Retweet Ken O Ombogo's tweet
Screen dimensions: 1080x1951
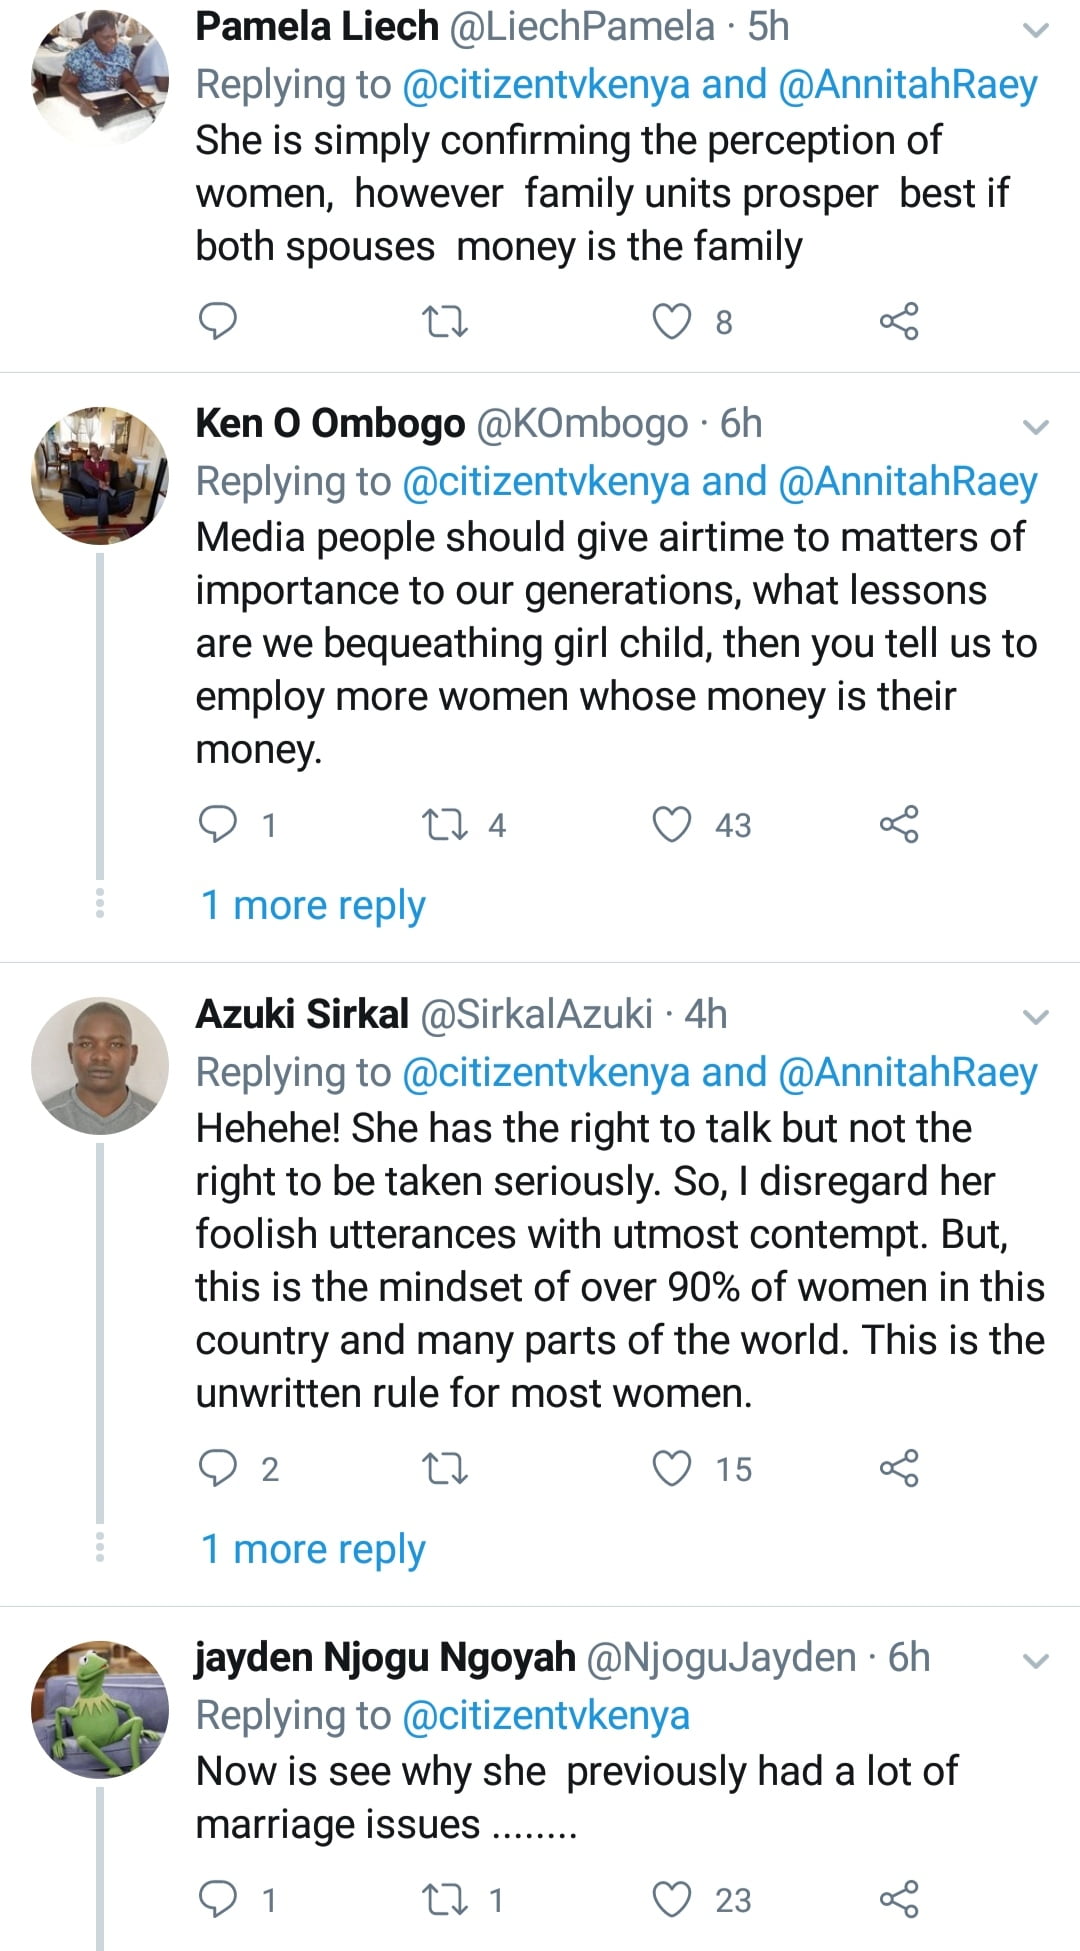coord(445,825)
